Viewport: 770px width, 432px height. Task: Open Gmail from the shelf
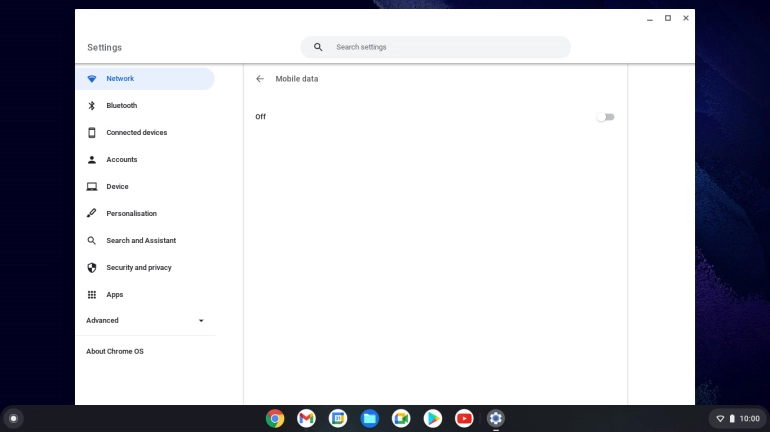point(306,419)
